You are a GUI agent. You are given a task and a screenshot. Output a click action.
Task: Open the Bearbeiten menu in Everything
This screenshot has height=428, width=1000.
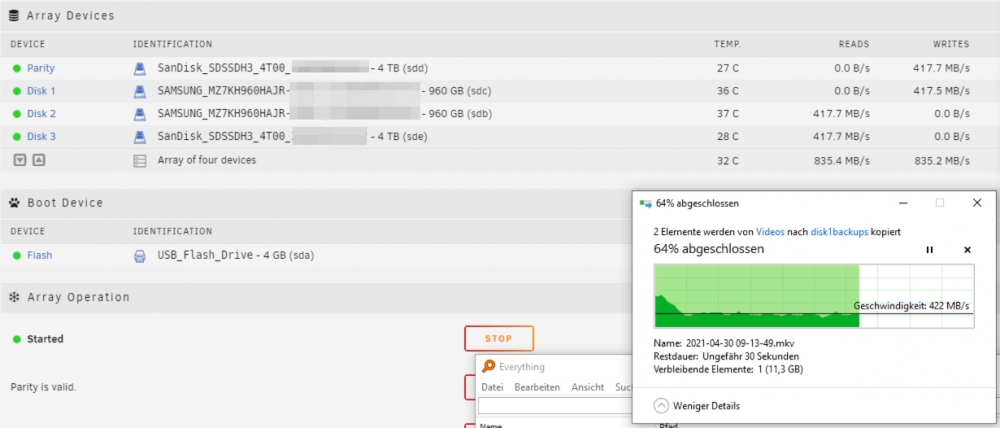coord(537,387)
